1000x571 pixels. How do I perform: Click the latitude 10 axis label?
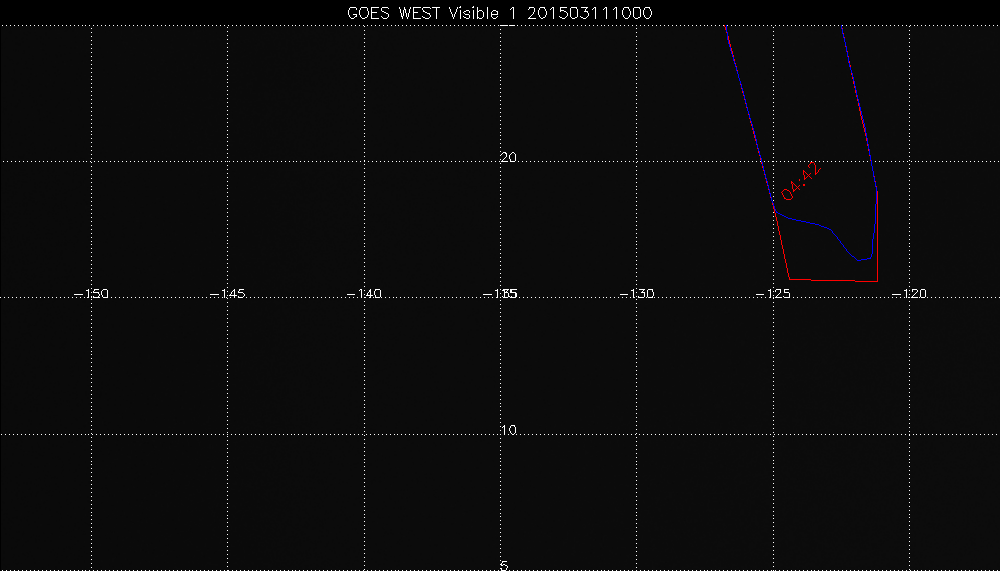coord(508,430)
